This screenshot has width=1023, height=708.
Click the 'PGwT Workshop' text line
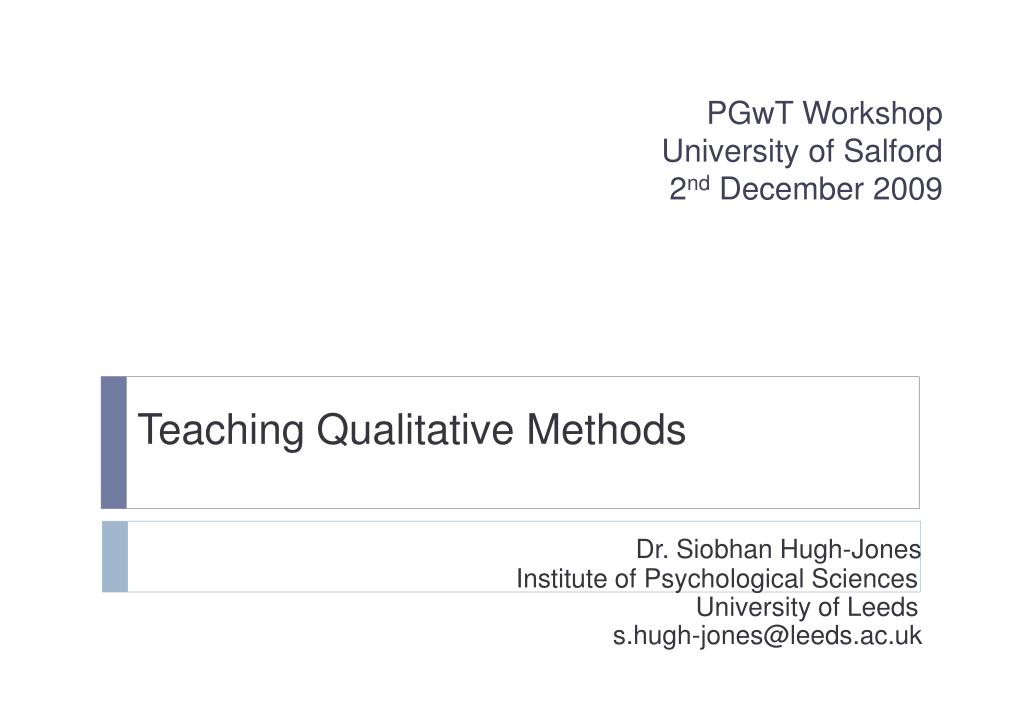825,114
